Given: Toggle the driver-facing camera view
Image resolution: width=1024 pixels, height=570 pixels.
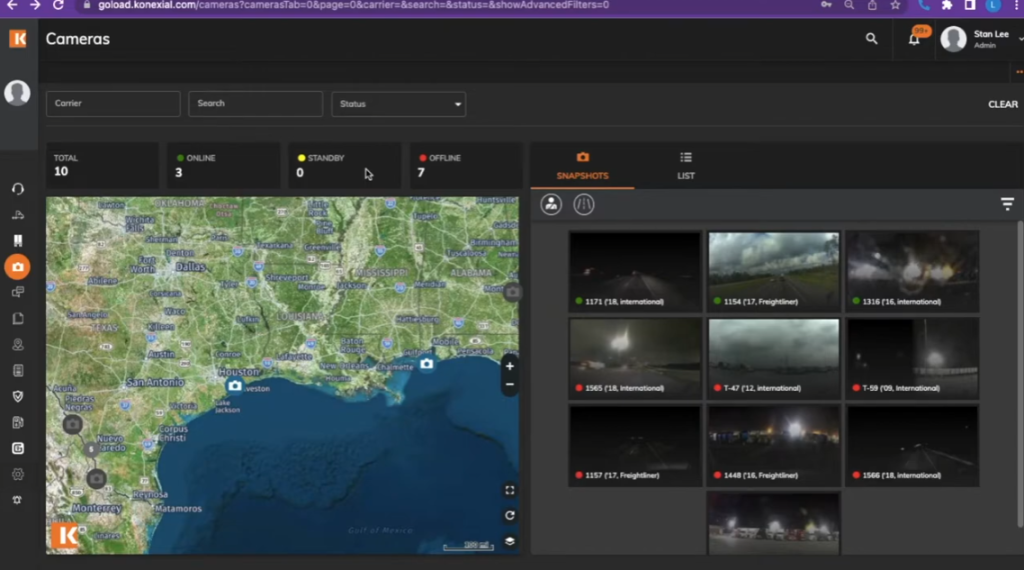Looking at the screenshot, I should click(x=551, y=204).
